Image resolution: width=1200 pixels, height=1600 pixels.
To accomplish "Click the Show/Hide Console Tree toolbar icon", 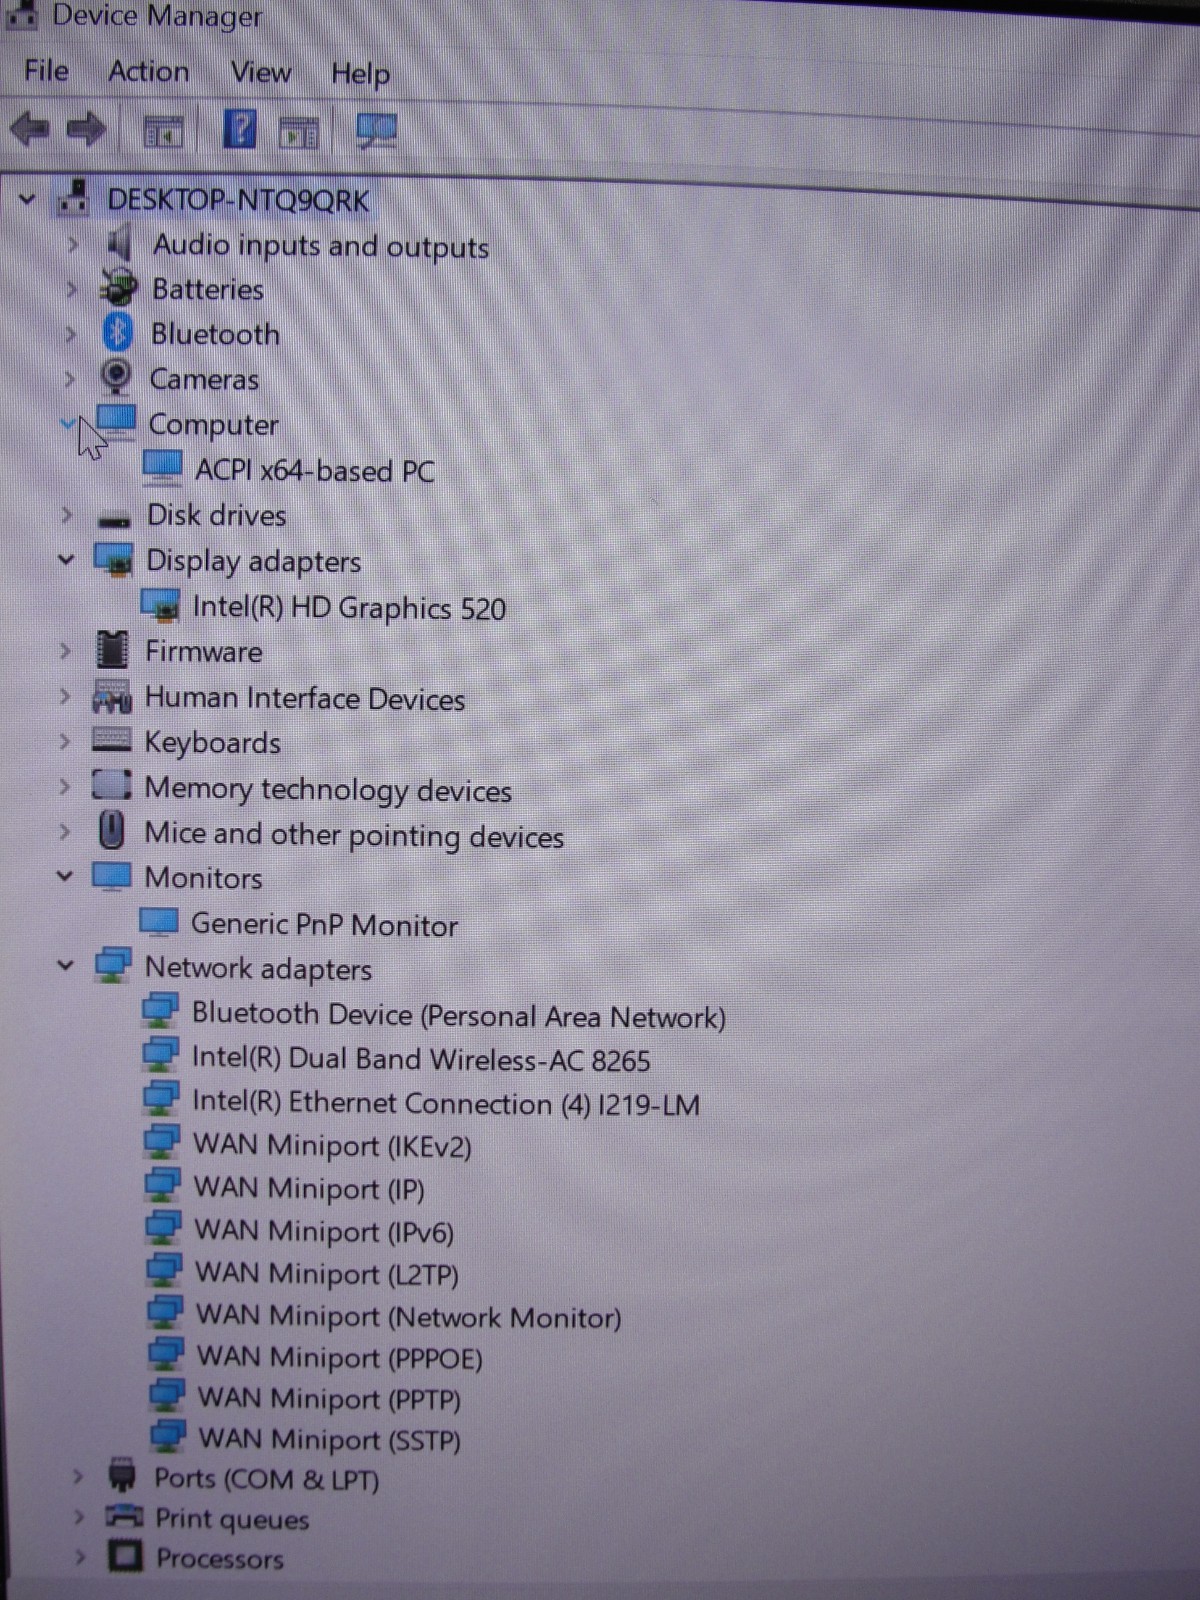I will (164, 131).
